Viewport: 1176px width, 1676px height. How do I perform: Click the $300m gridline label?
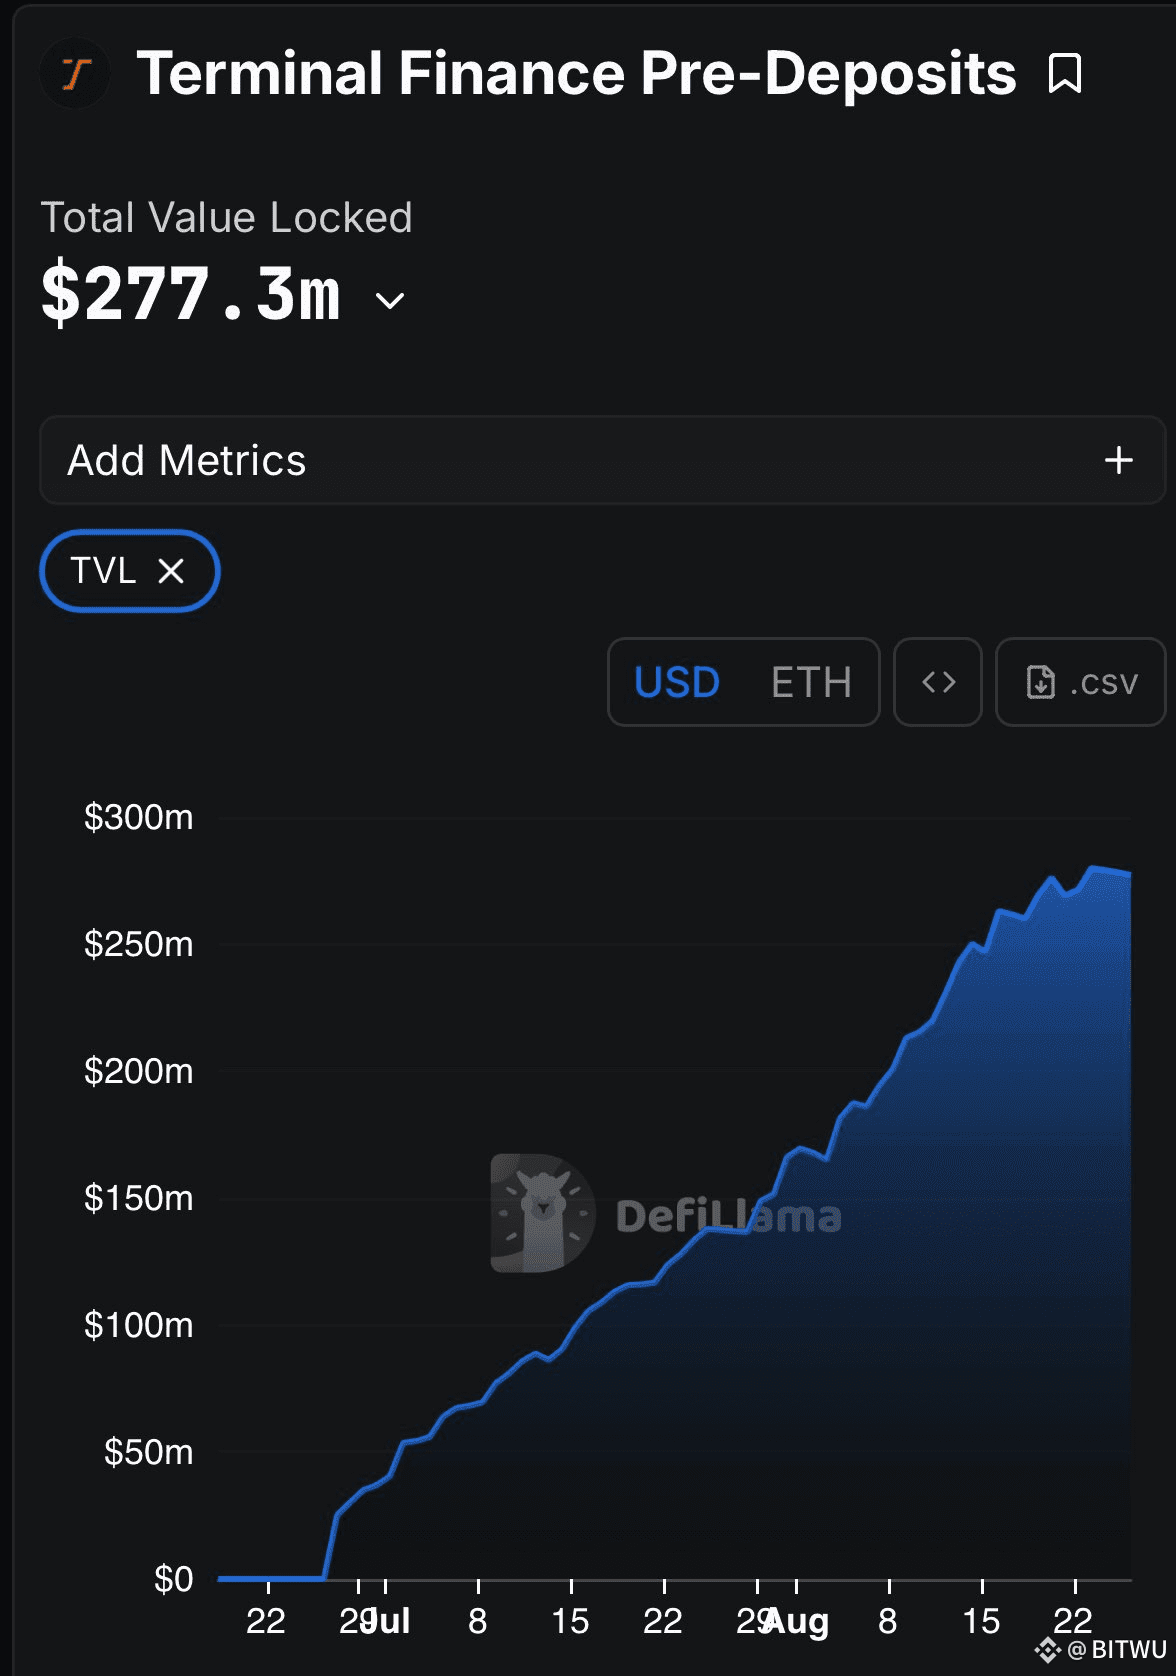coord(139,817)
